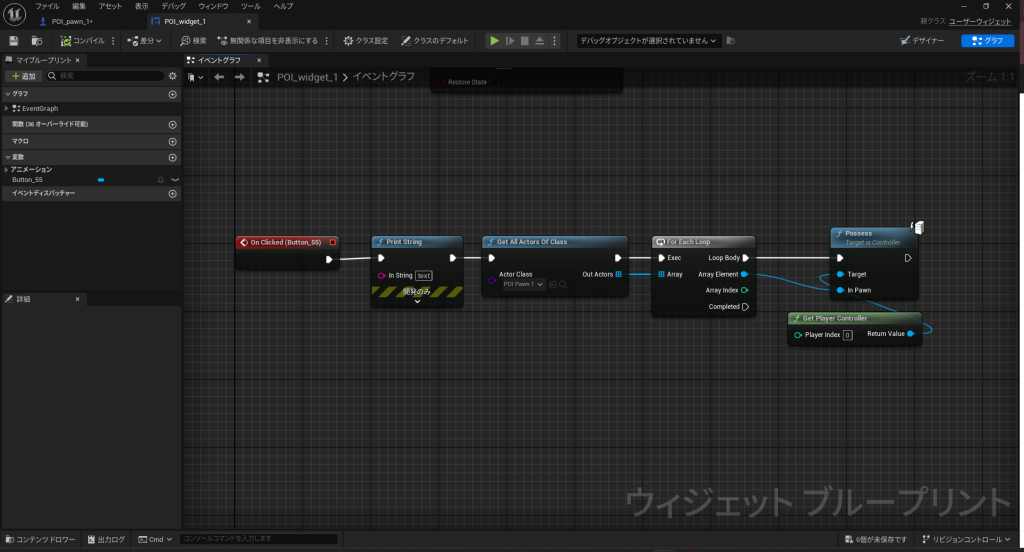This screenshot has height=552, width=1024.
Task: Toggle the Button_55 variable visibility eye
Action: click(175, 180)
